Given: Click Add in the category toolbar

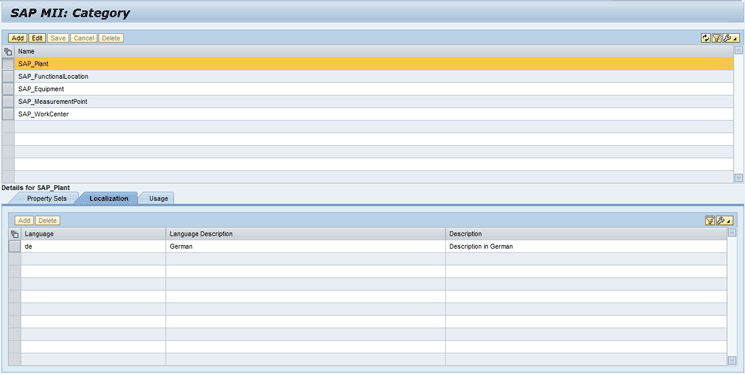Looking at the screenshot, I should [18, 38].
